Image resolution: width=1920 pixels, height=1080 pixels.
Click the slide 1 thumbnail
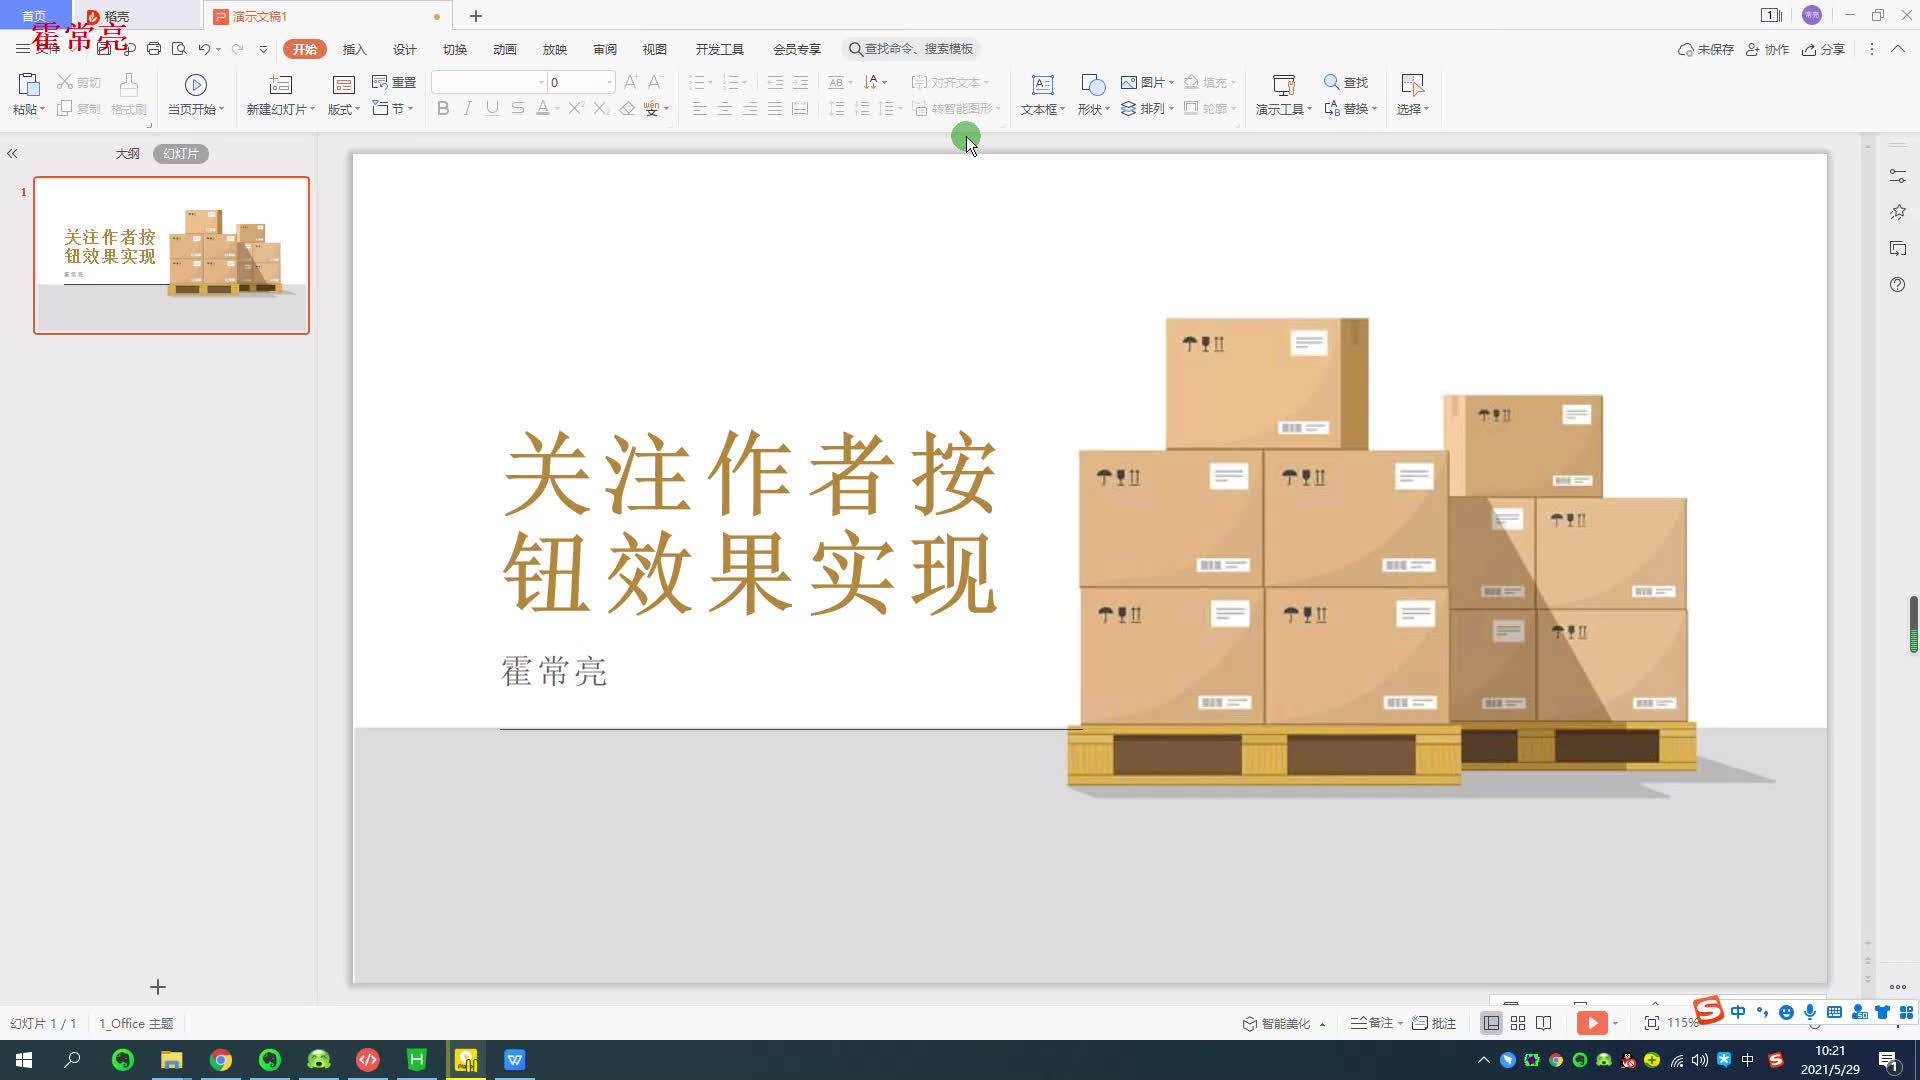click(x=170, y=255)
